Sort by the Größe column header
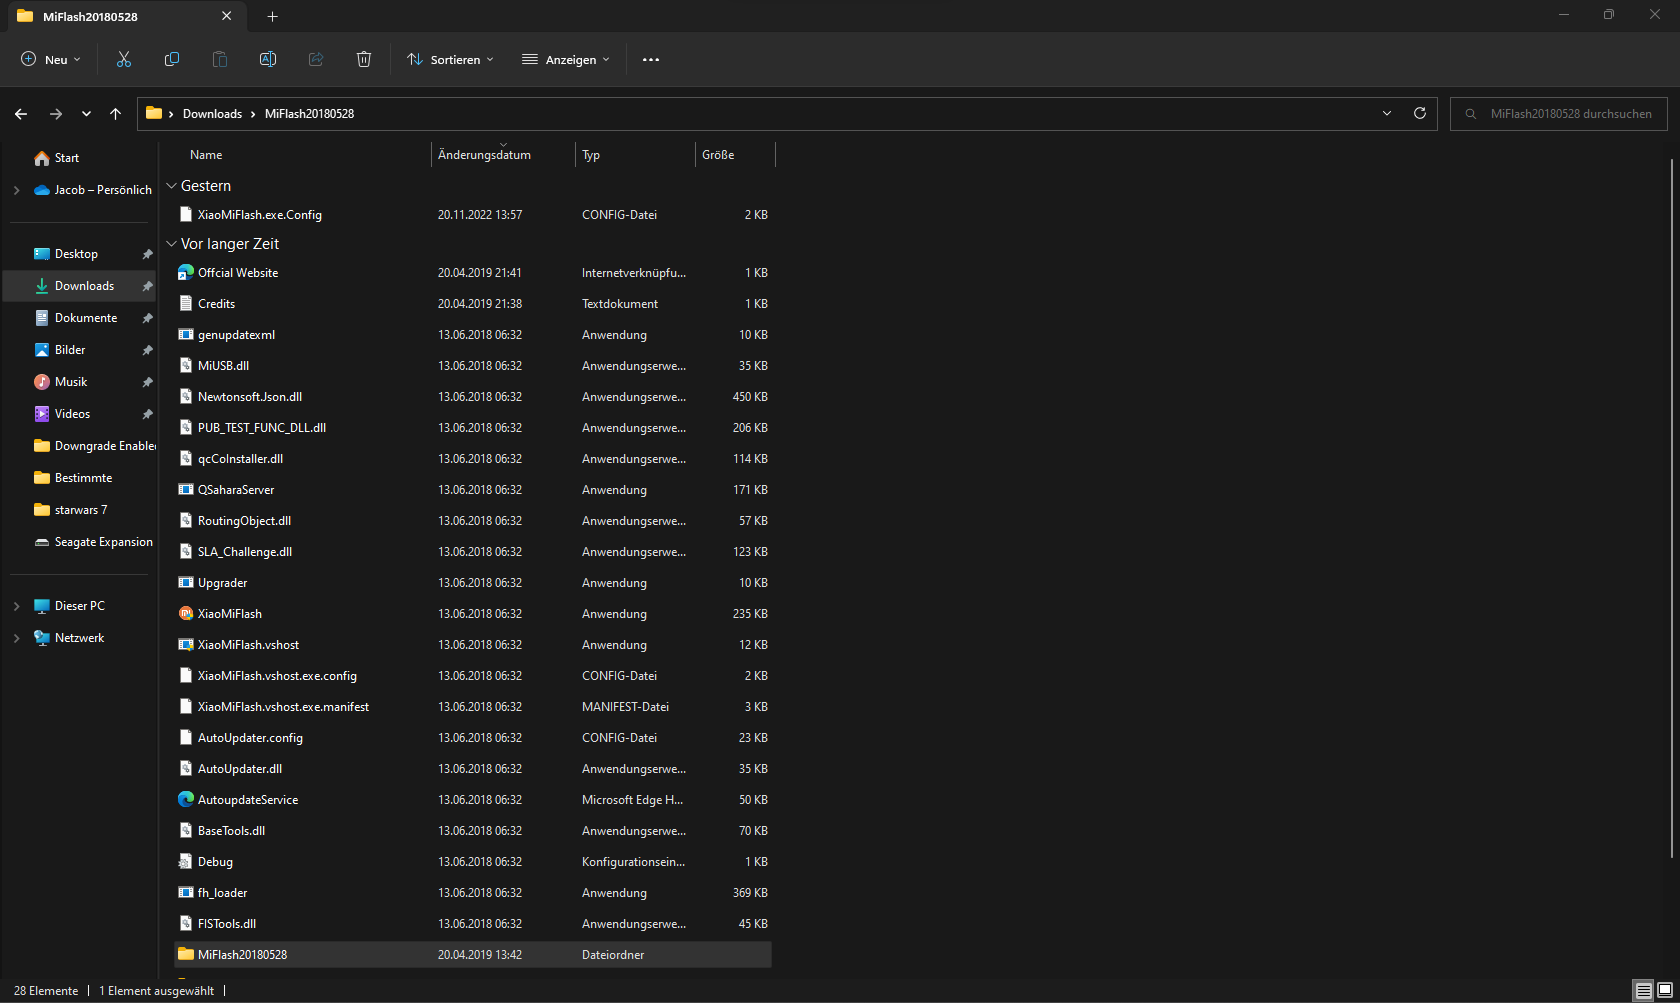 [x=718, y=155]
